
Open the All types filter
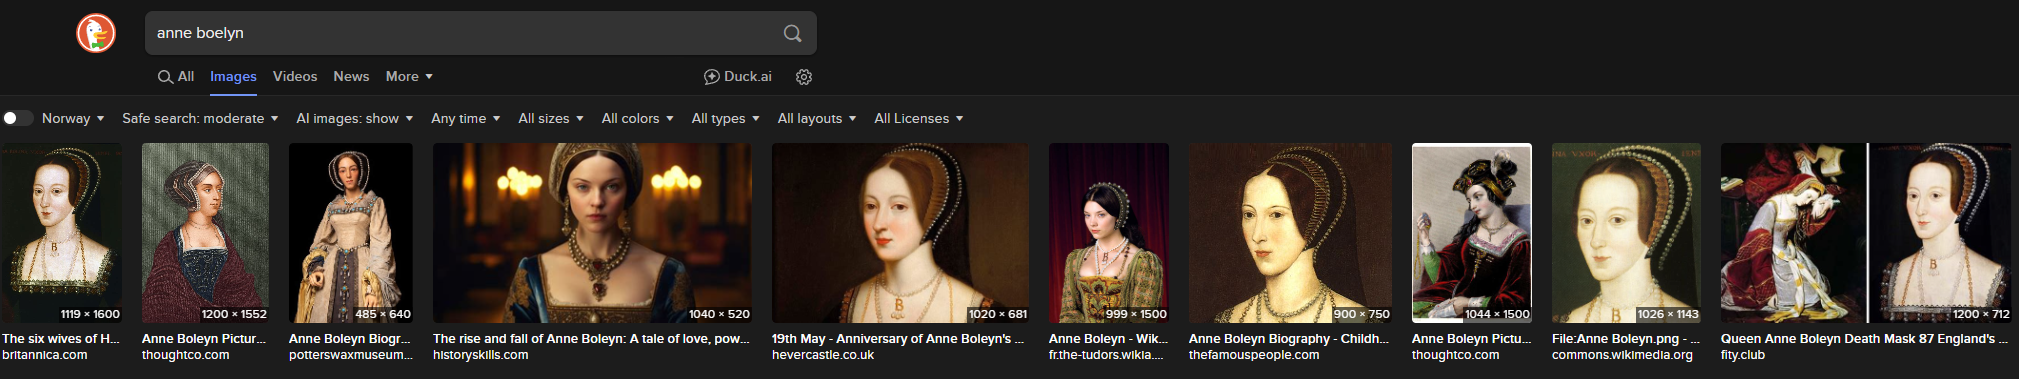pyautogui.click(x=725, y=118)
